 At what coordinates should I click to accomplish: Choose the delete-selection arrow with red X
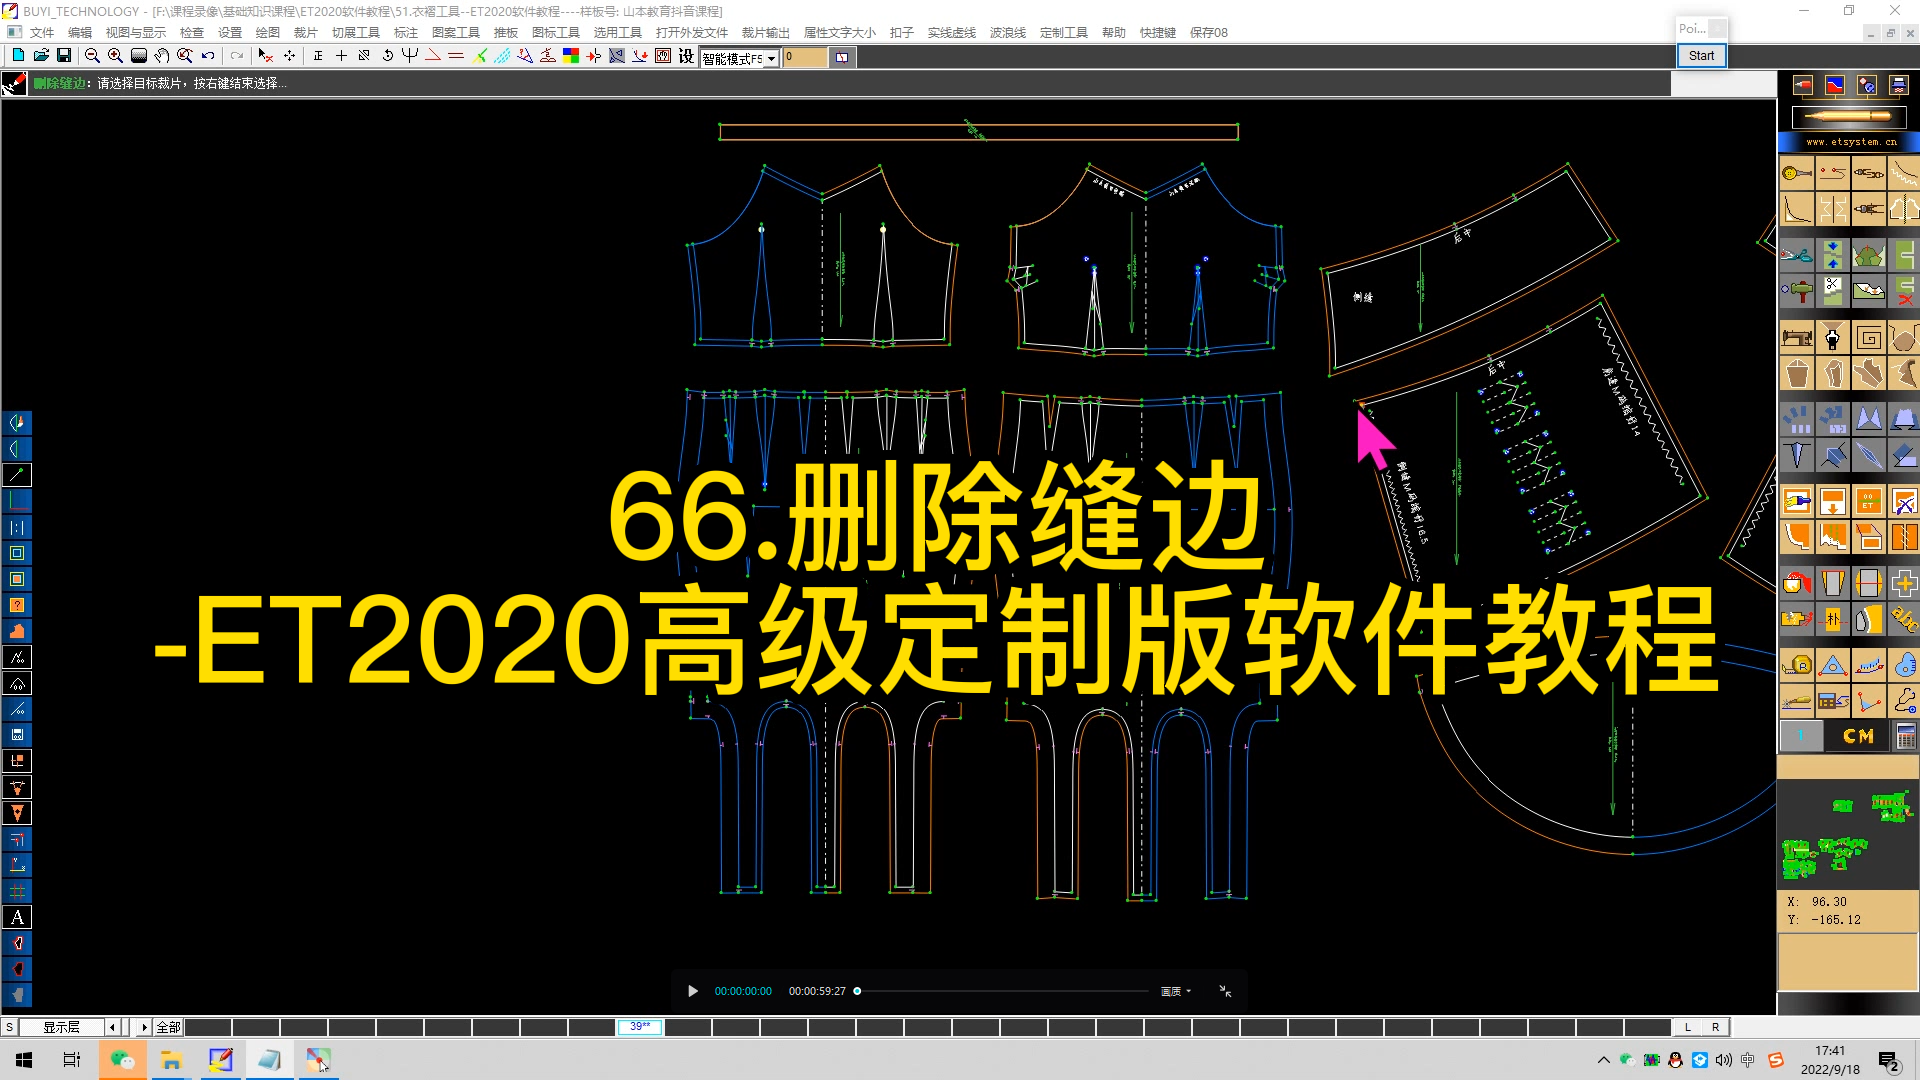point(266,56)
